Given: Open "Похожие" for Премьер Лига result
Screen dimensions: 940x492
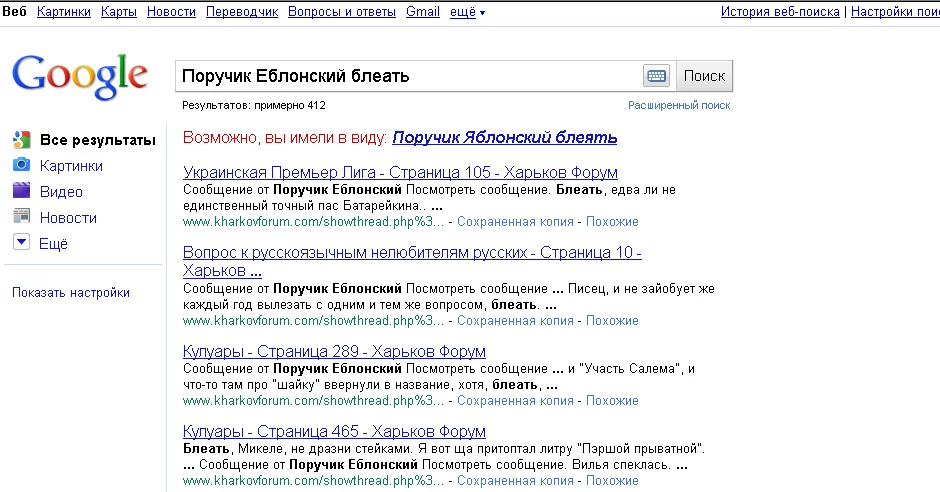Looking at the screenshot, I should 612,222.
